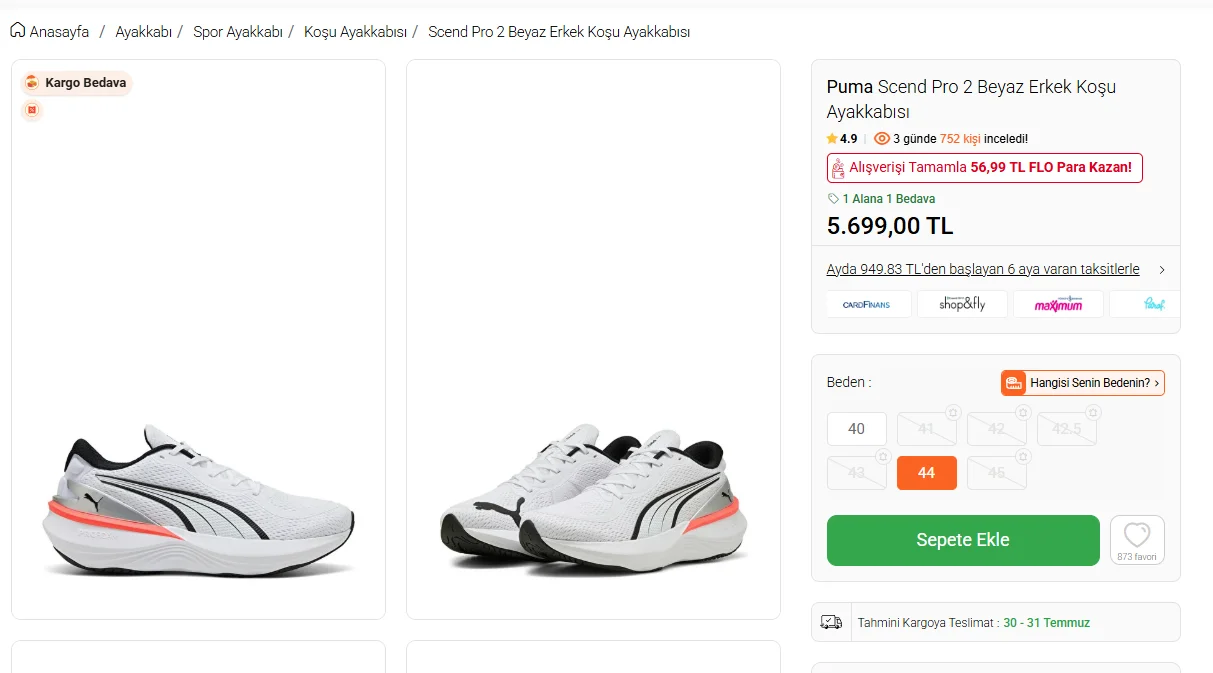Screen dimensions: 1213x673
Task: Open the side-view shoe product image
Action: 198,340
